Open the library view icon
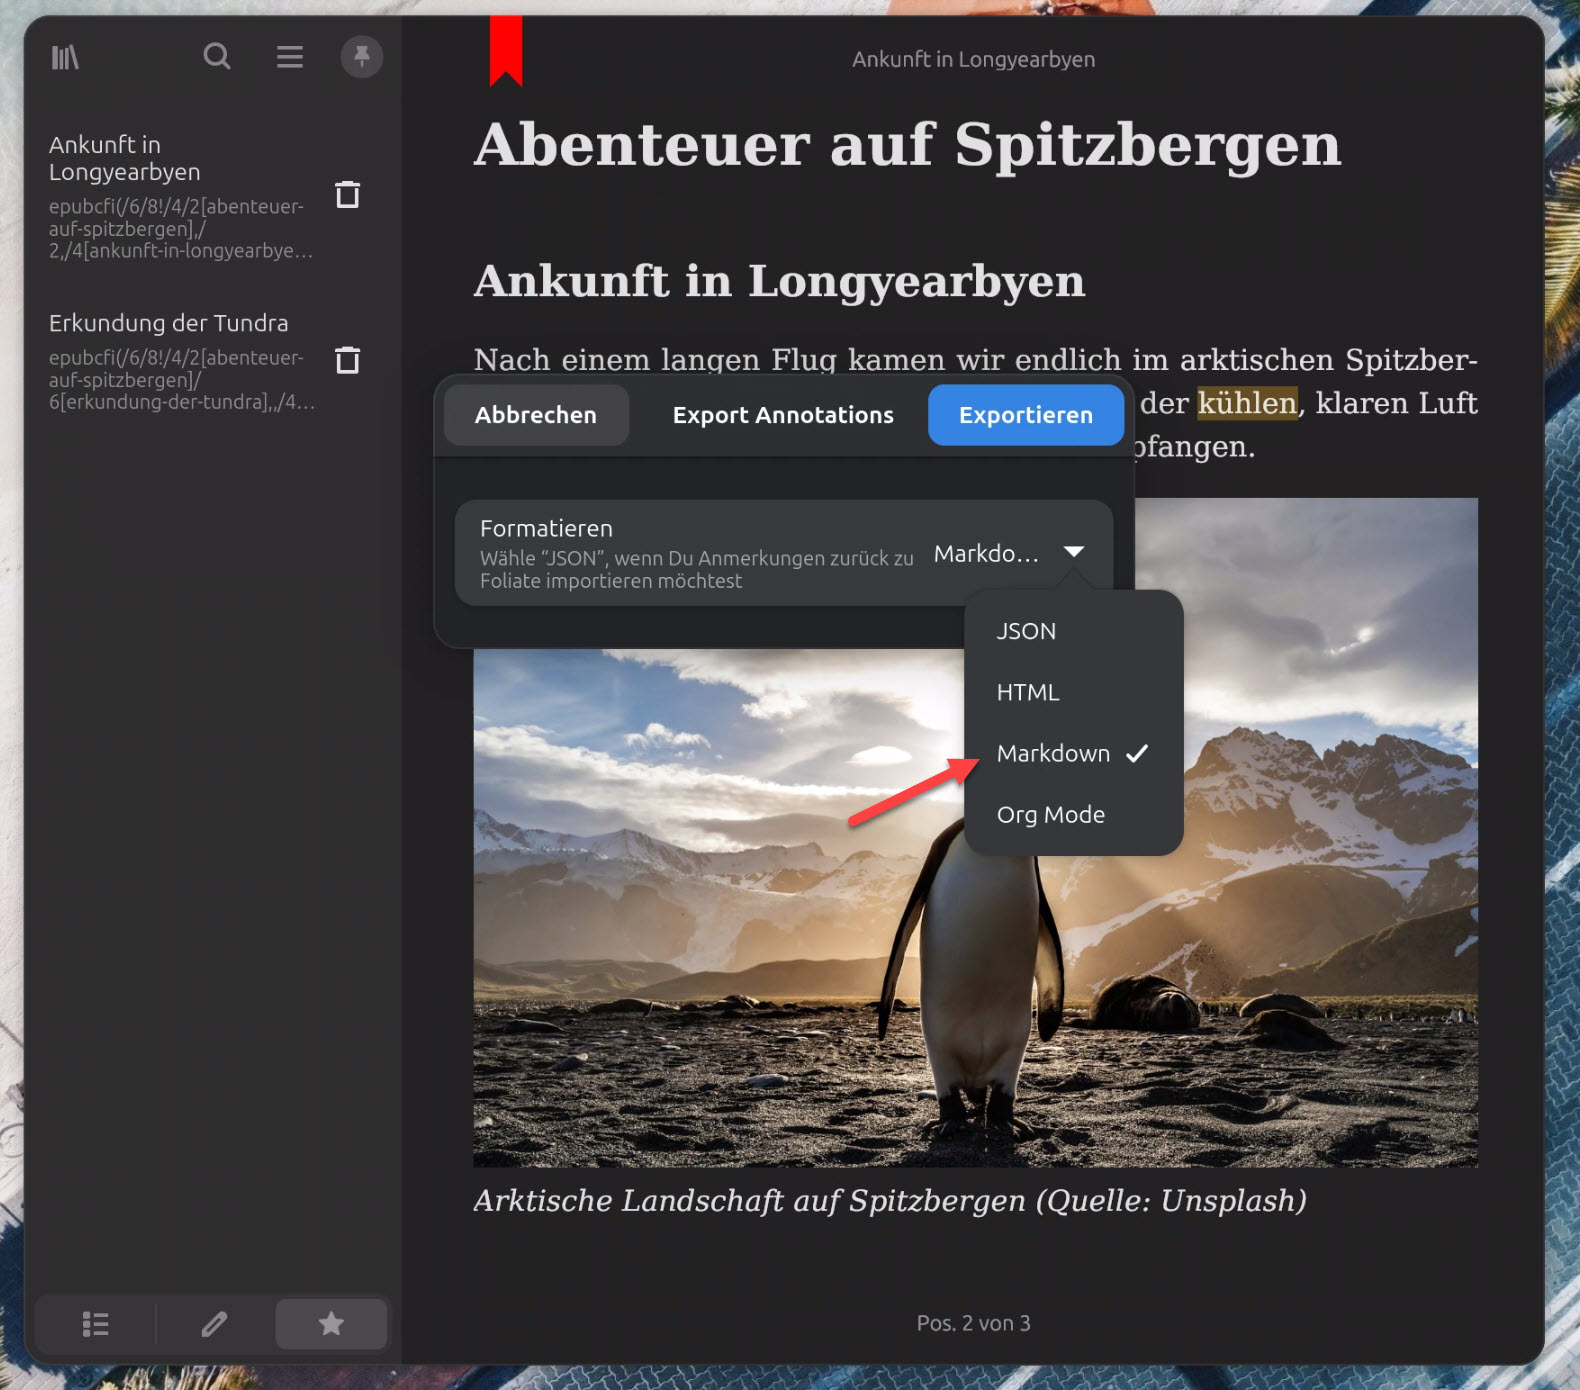 pos(65,57)
